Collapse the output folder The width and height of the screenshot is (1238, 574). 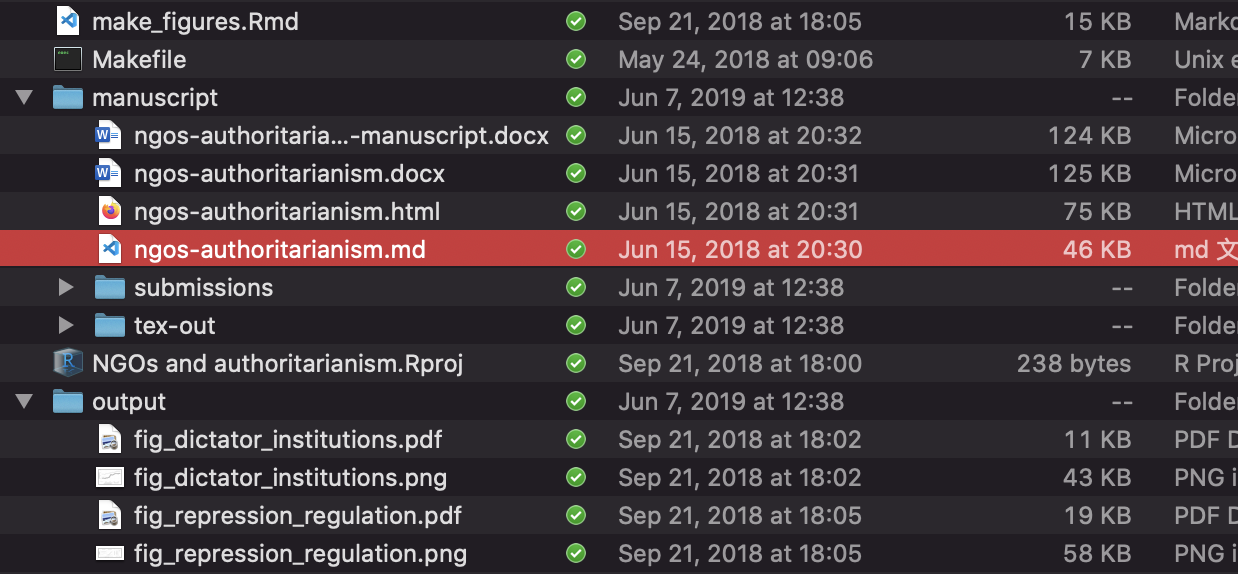pyautogui.click(x=24, y=401)
